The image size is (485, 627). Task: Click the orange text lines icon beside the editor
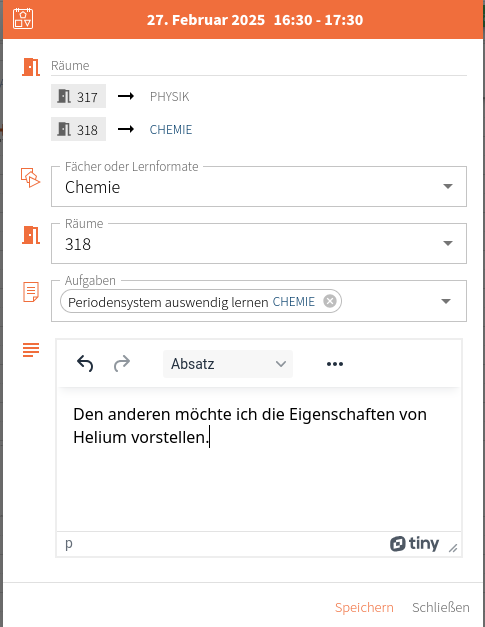[31, 349]
